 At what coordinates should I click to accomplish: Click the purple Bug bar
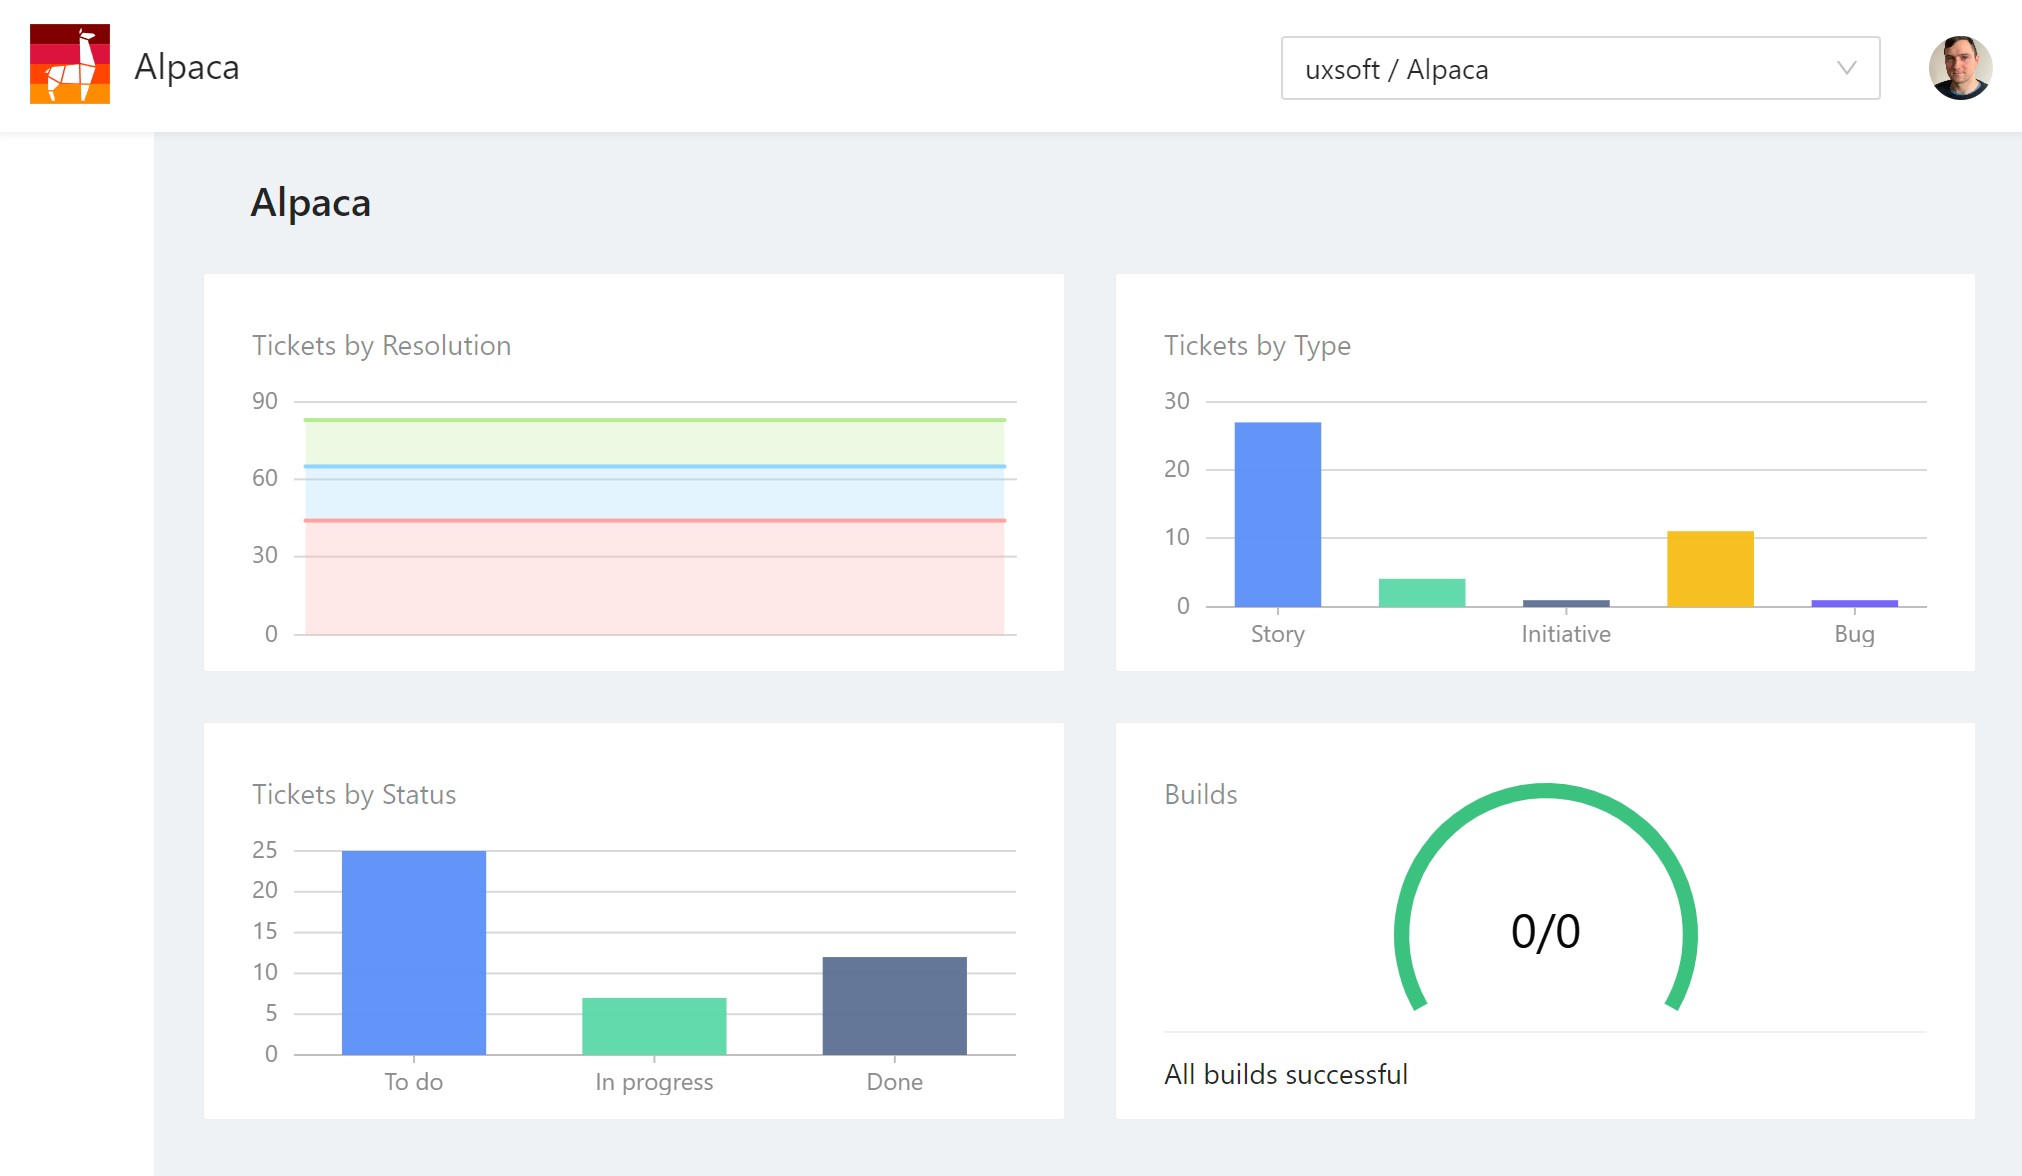(x=1854, y=603)
